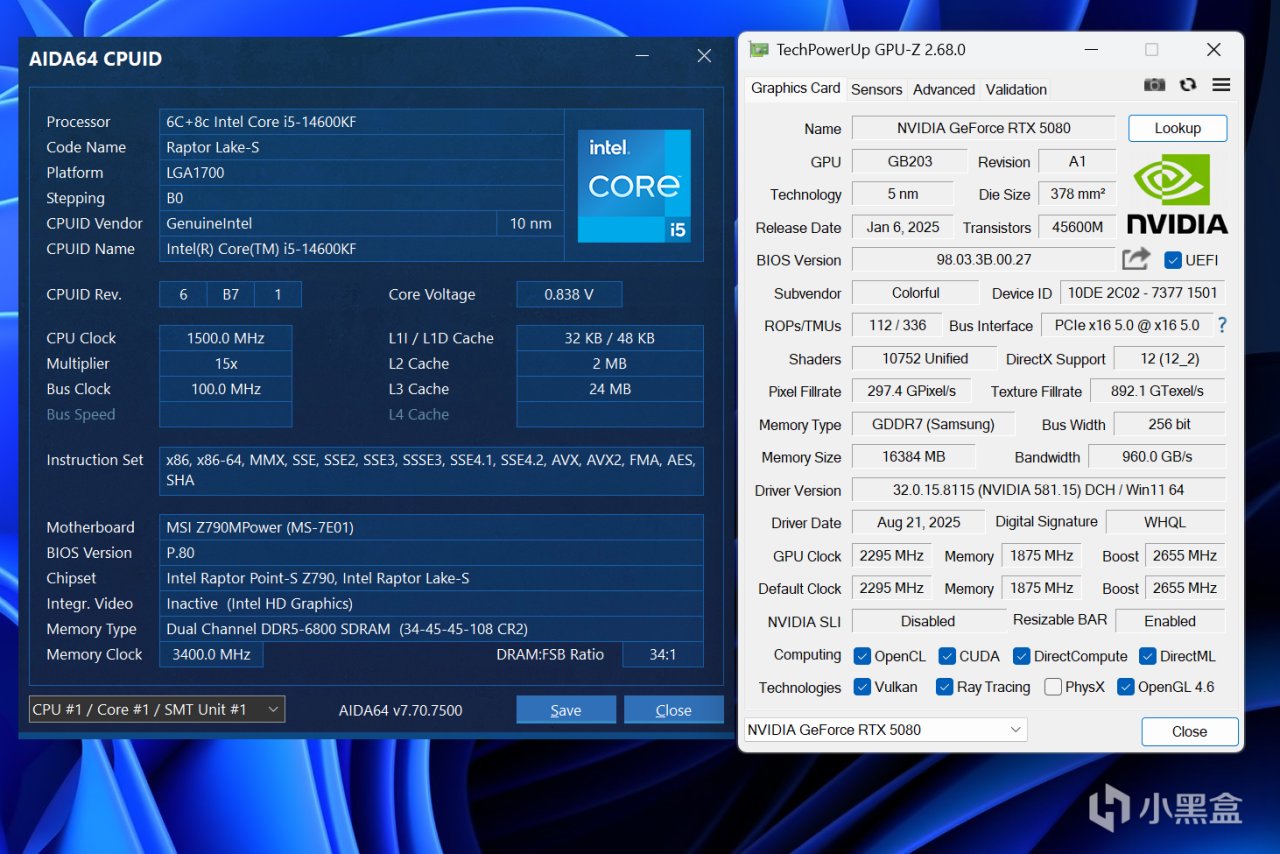This screenshot has height=854, width=1280.
Task: Disable the Vulkan checkbox
Action: click(x=862, y=687)
